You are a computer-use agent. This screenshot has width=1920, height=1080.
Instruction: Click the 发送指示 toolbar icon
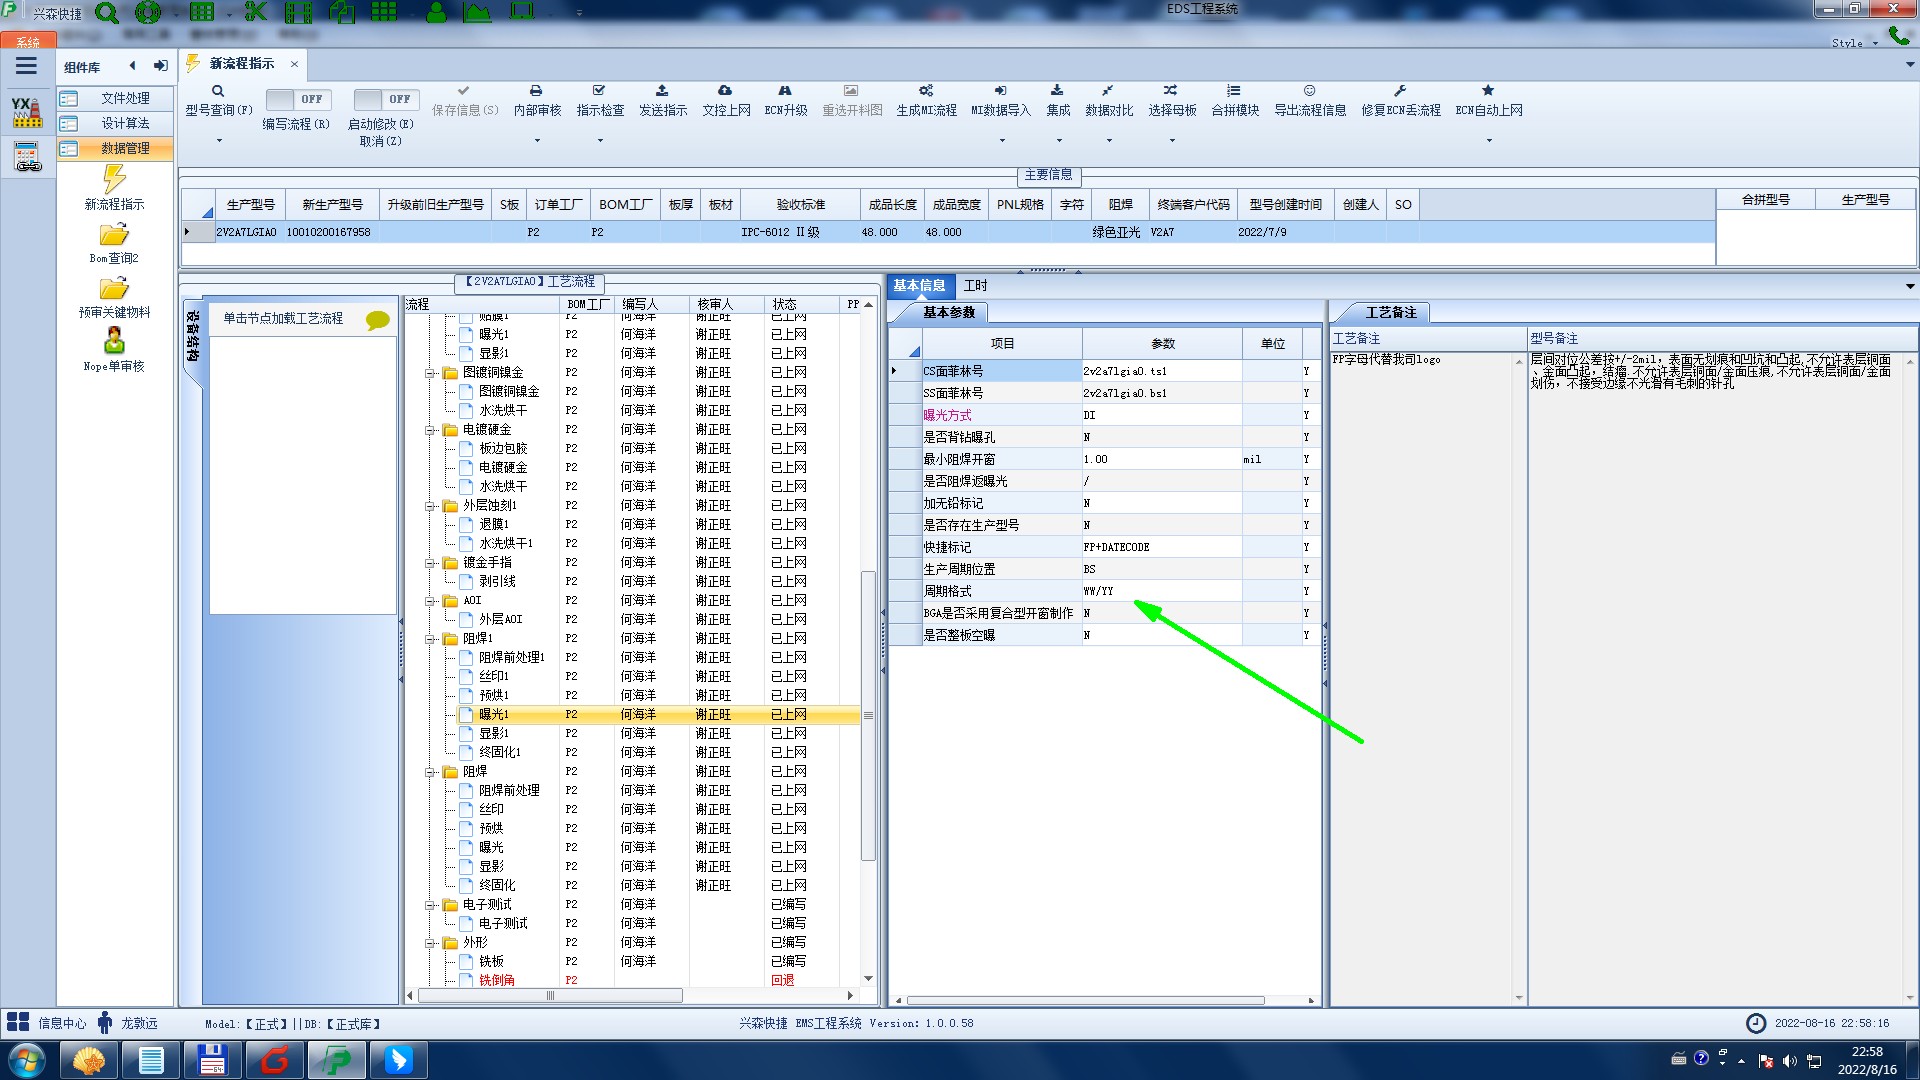[662, 91]
